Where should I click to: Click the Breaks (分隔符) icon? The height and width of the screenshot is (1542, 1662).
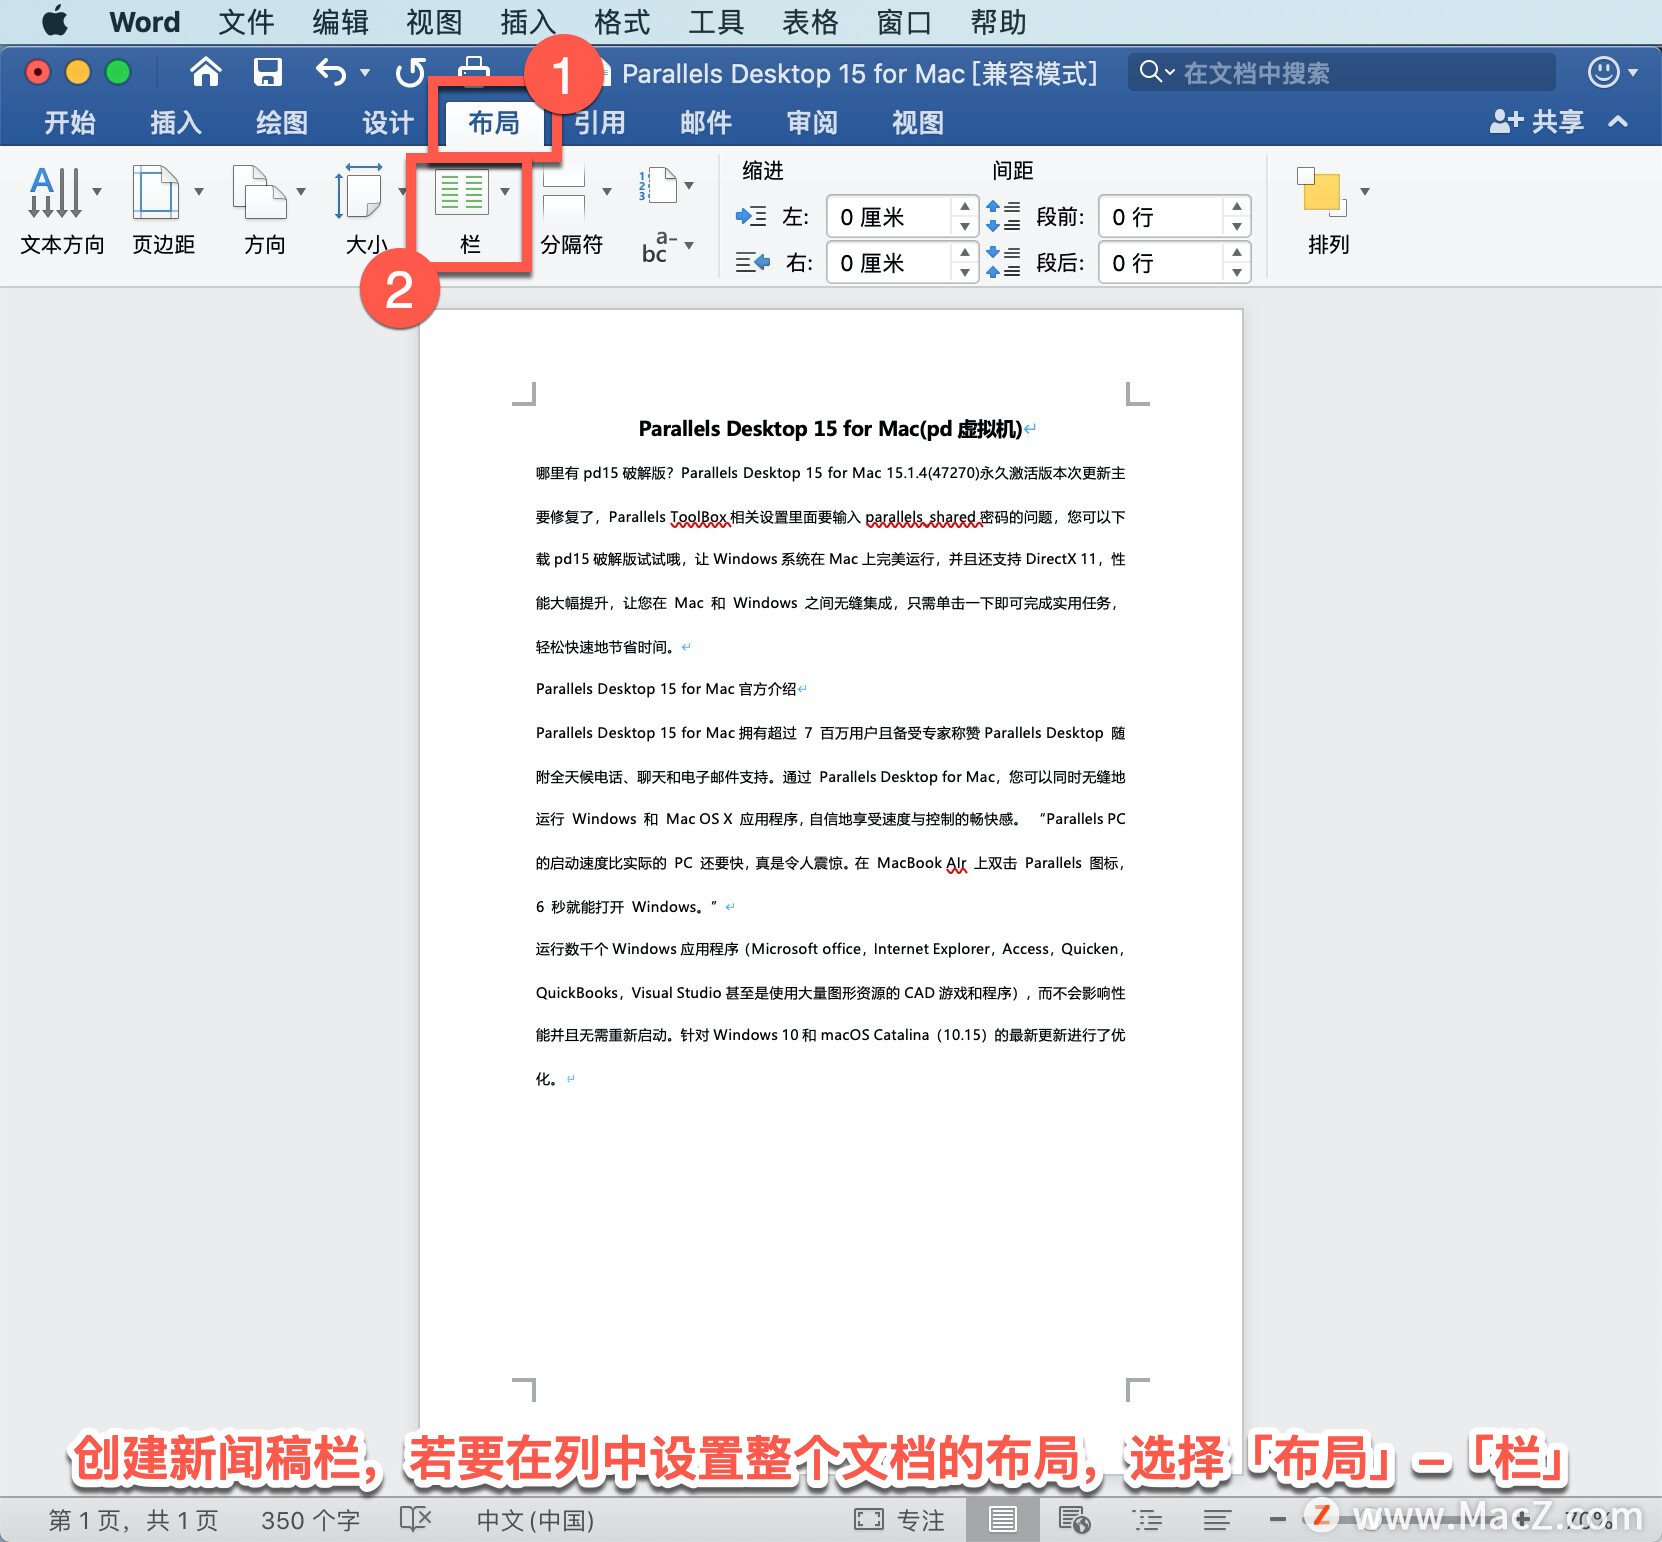tap(564, 192)
